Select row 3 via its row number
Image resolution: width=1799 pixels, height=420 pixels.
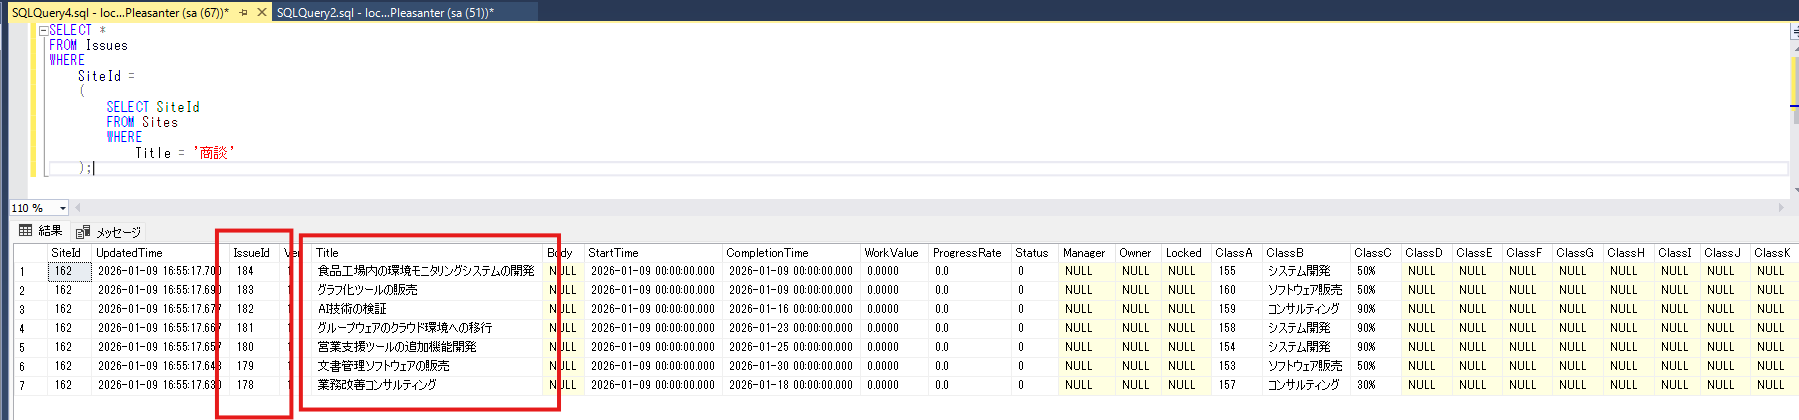click(22, 310)
